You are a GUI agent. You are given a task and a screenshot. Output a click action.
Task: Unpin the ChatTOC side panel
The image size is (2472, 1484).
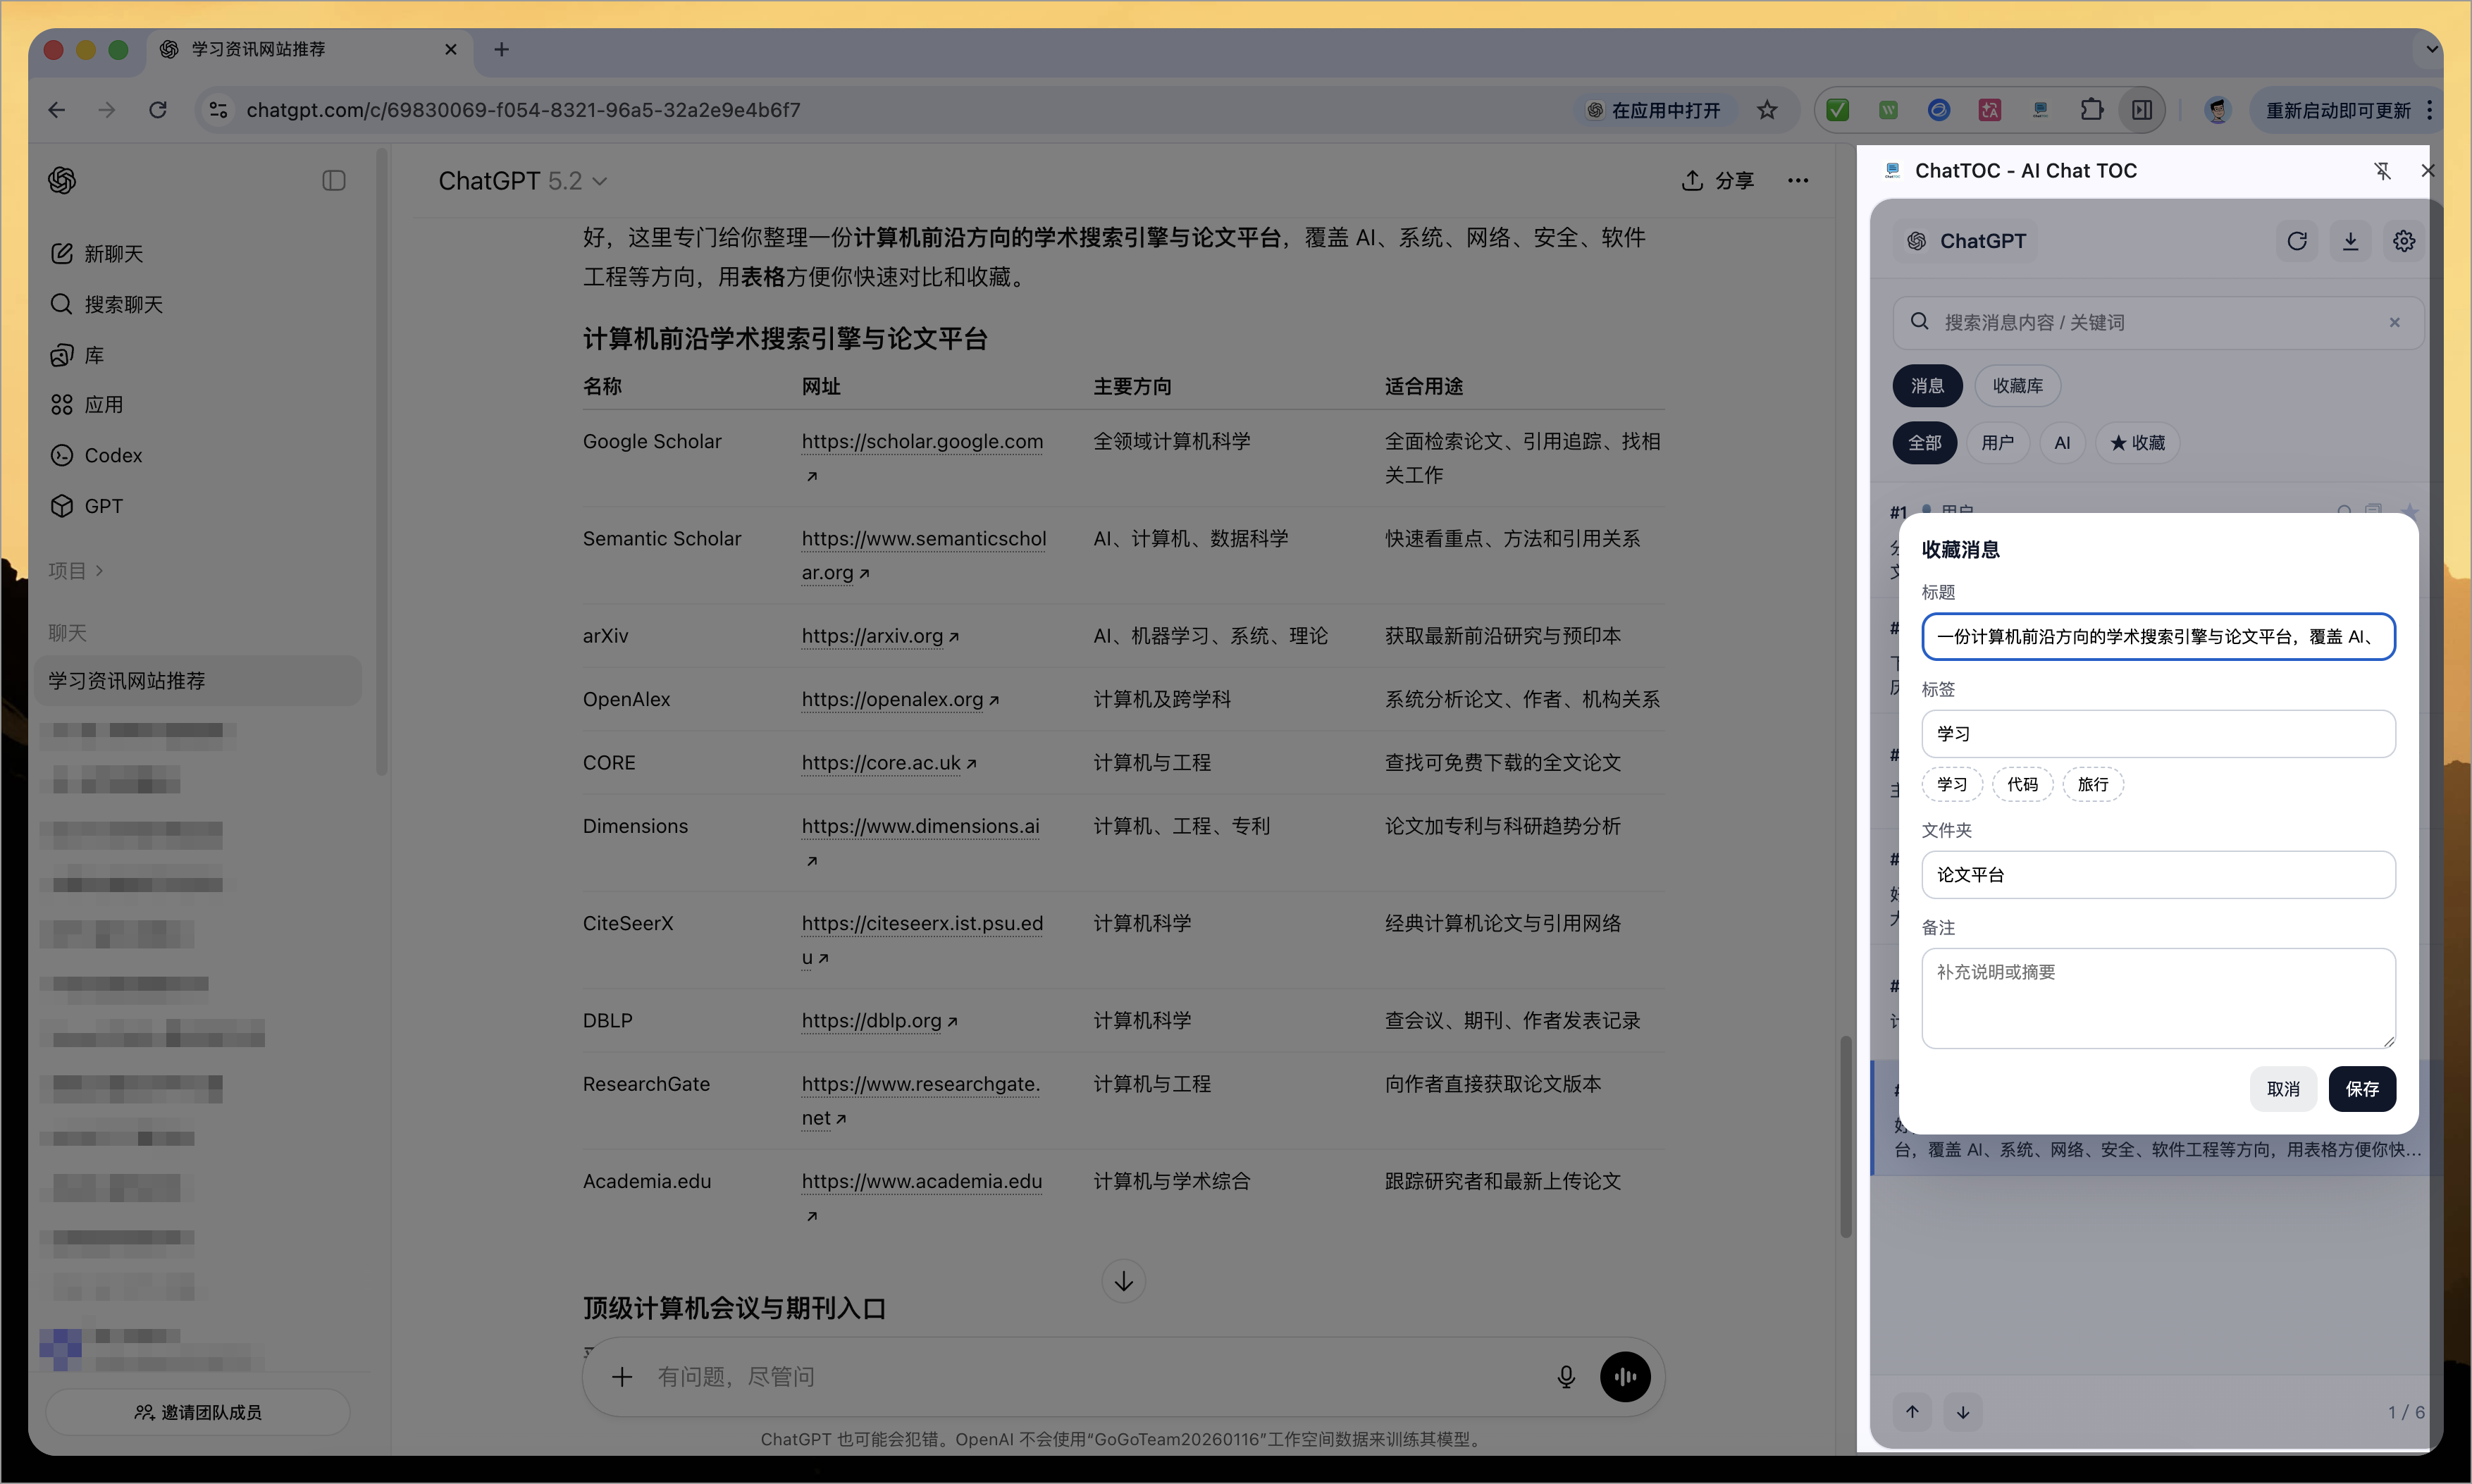2383,171
